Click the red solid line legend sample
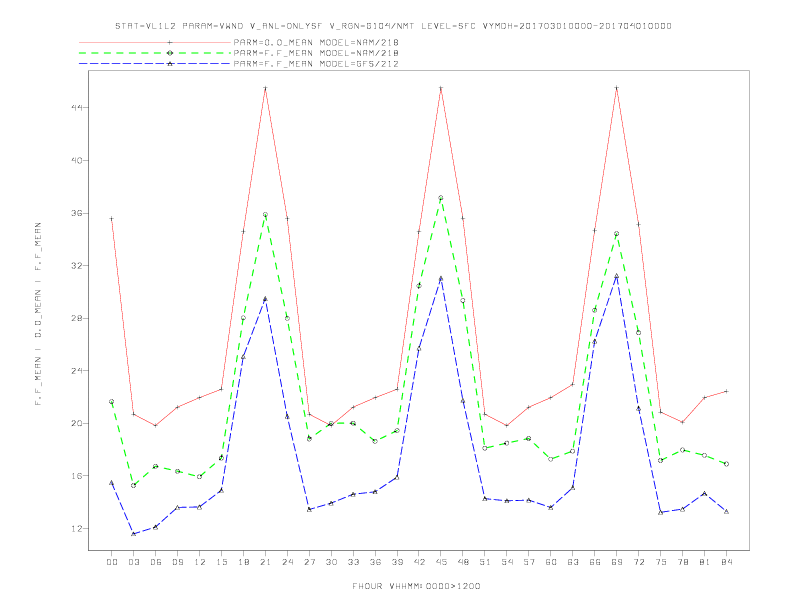The image size is (792, 612). 155,42
